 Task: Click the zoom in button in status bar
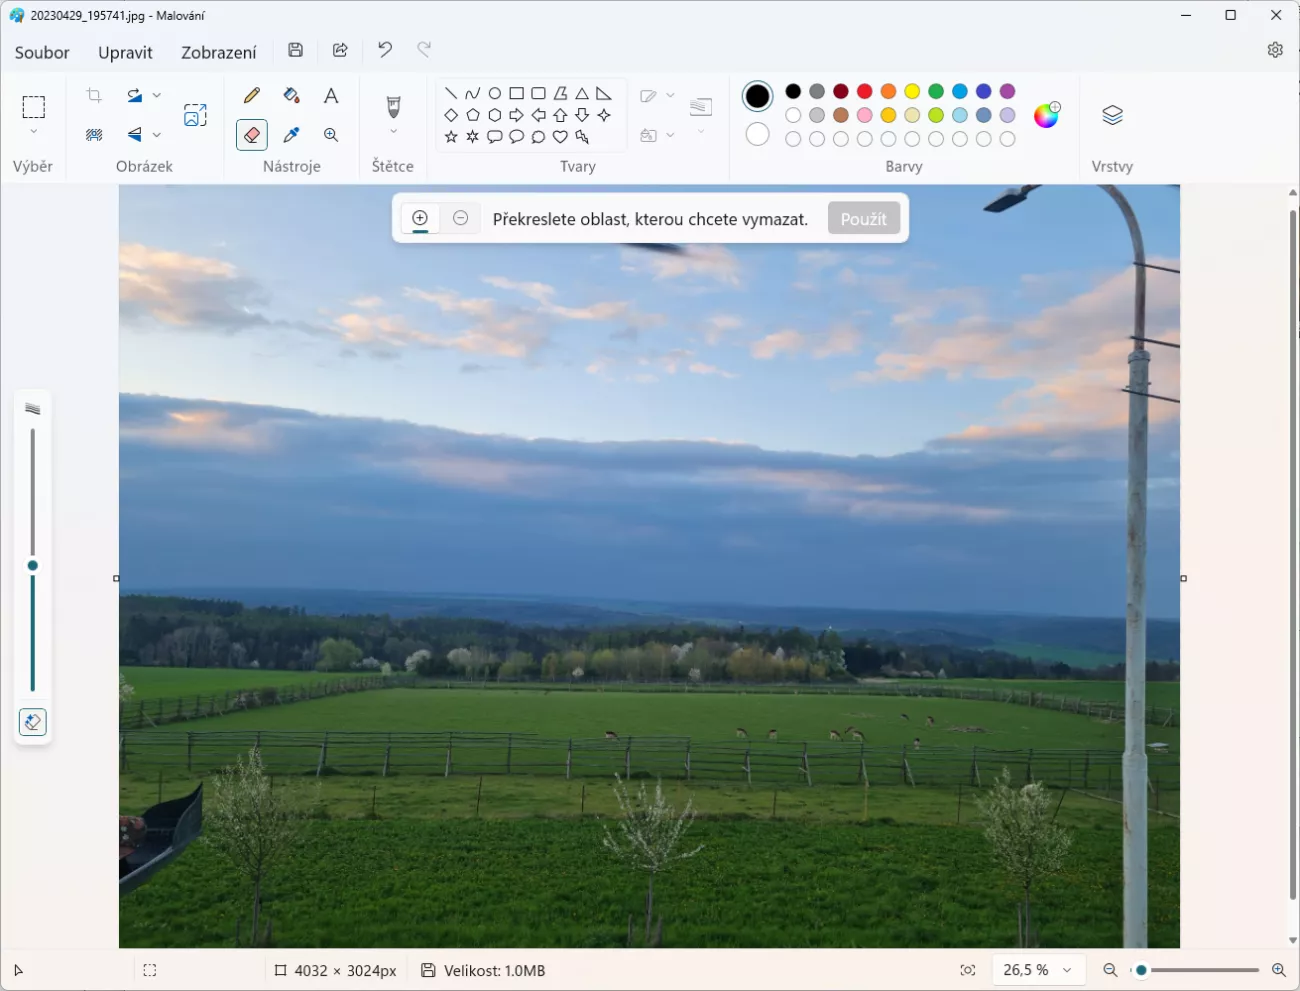pos(1278,970)
